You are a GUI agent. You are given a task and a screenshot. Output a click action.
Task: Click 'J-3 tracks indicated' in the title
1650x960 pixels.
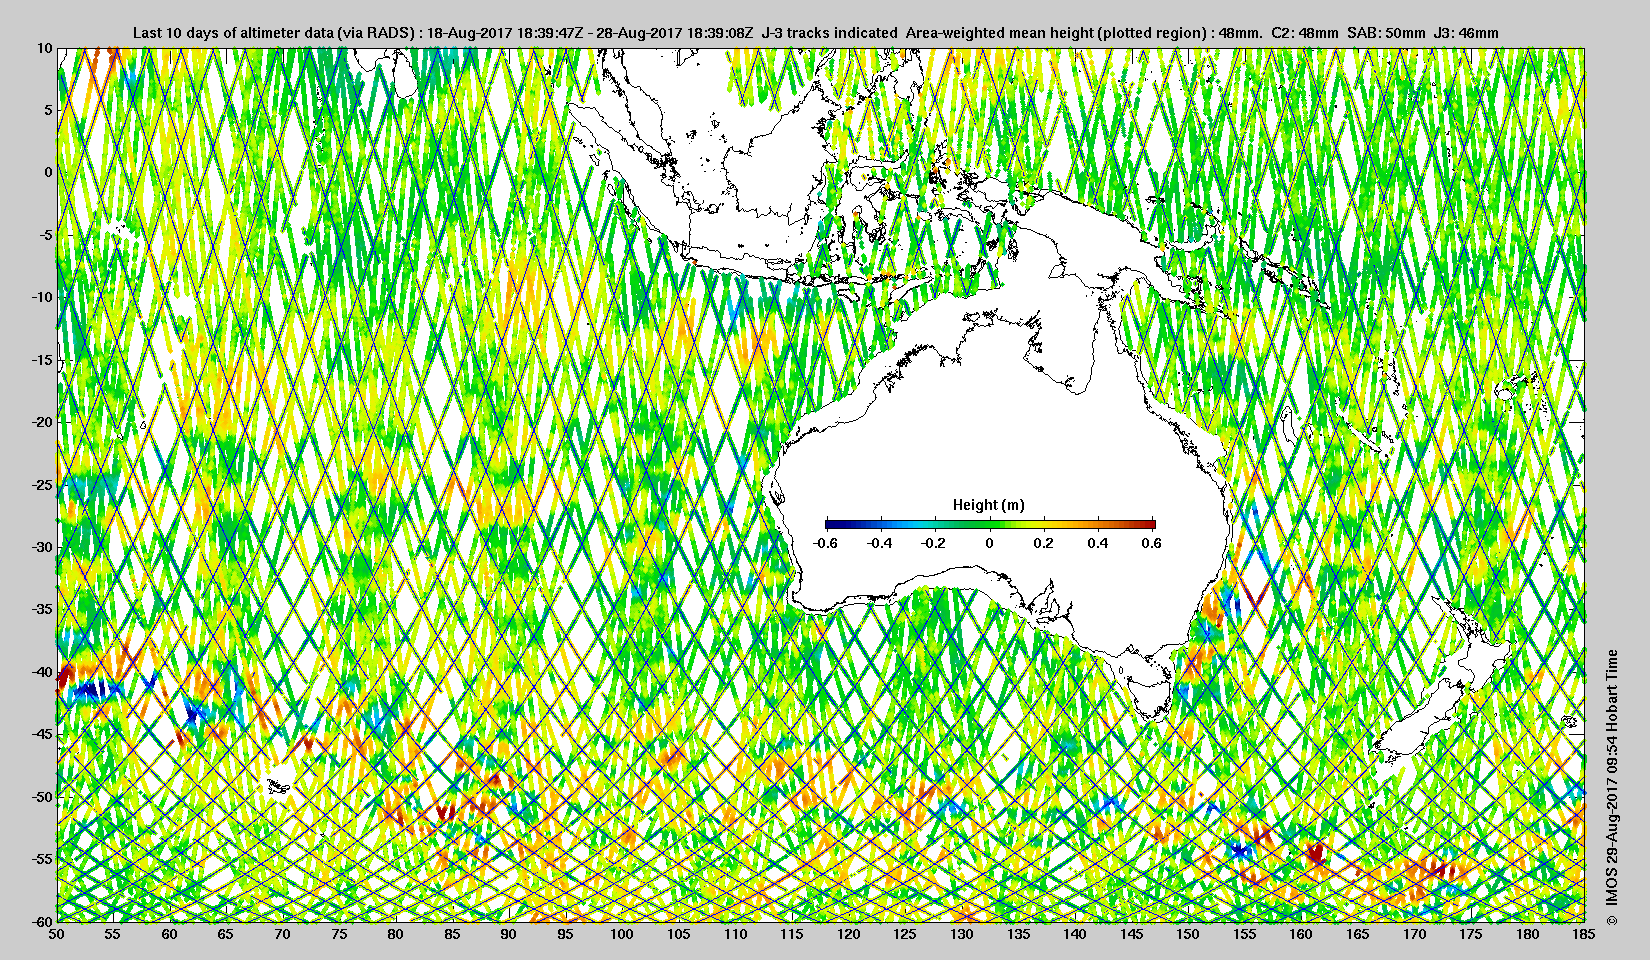[x=830, y=33]
